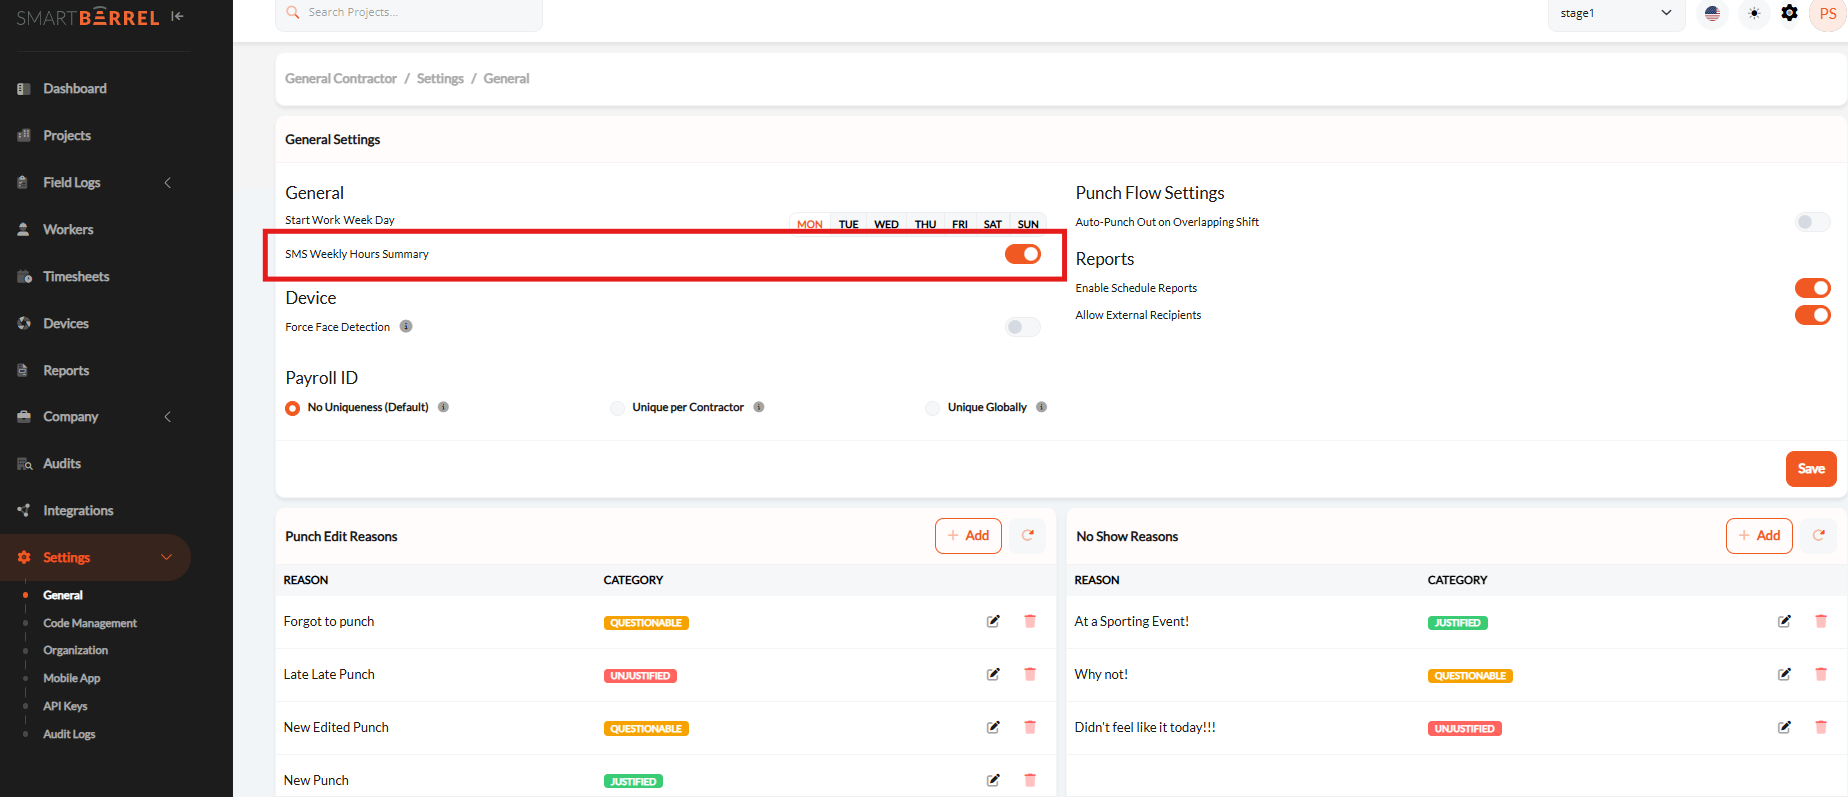Open the top-bar settings gear

(x=1790, y=13)
